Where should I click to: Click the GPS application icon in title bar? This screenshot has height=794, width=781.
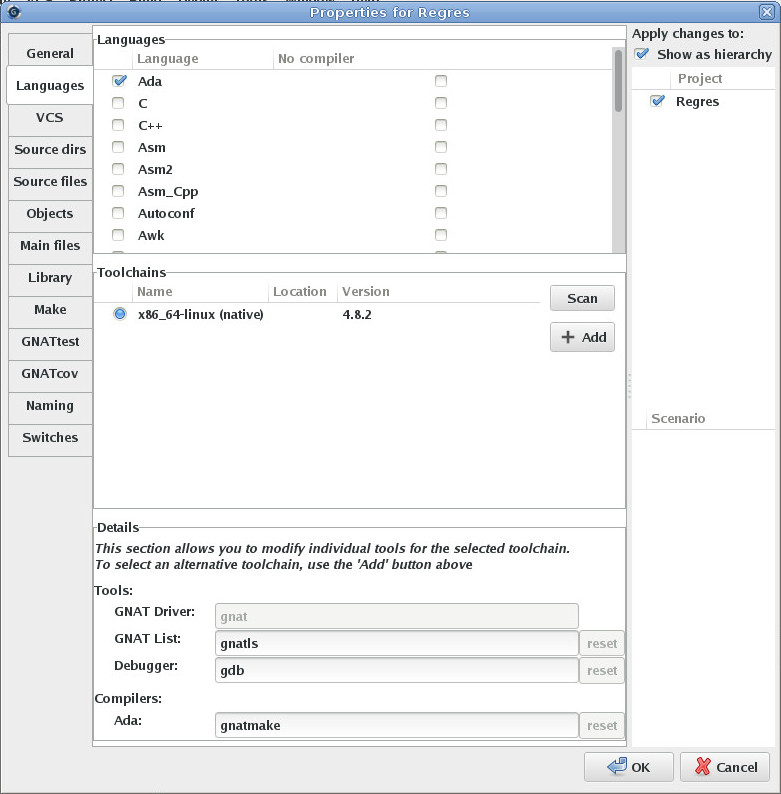click(14, 12)
